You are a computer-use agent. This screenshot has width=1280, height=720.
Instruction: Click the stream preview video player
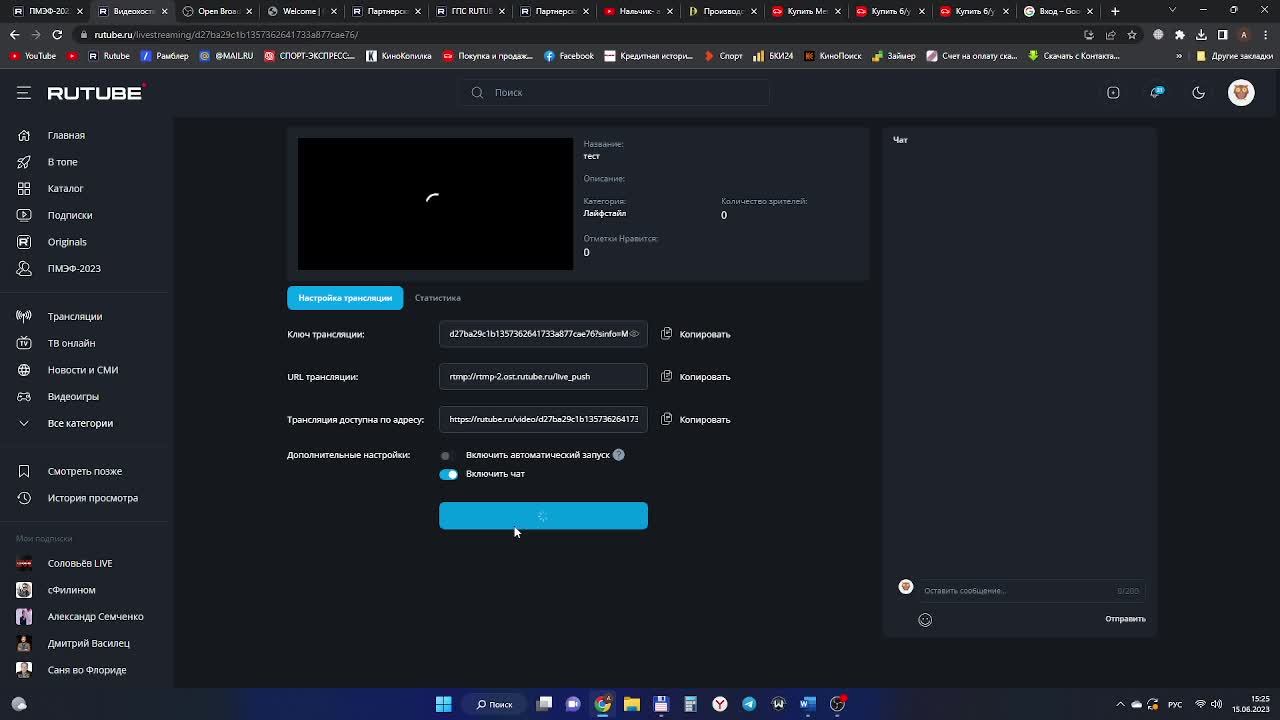[435, 204]
